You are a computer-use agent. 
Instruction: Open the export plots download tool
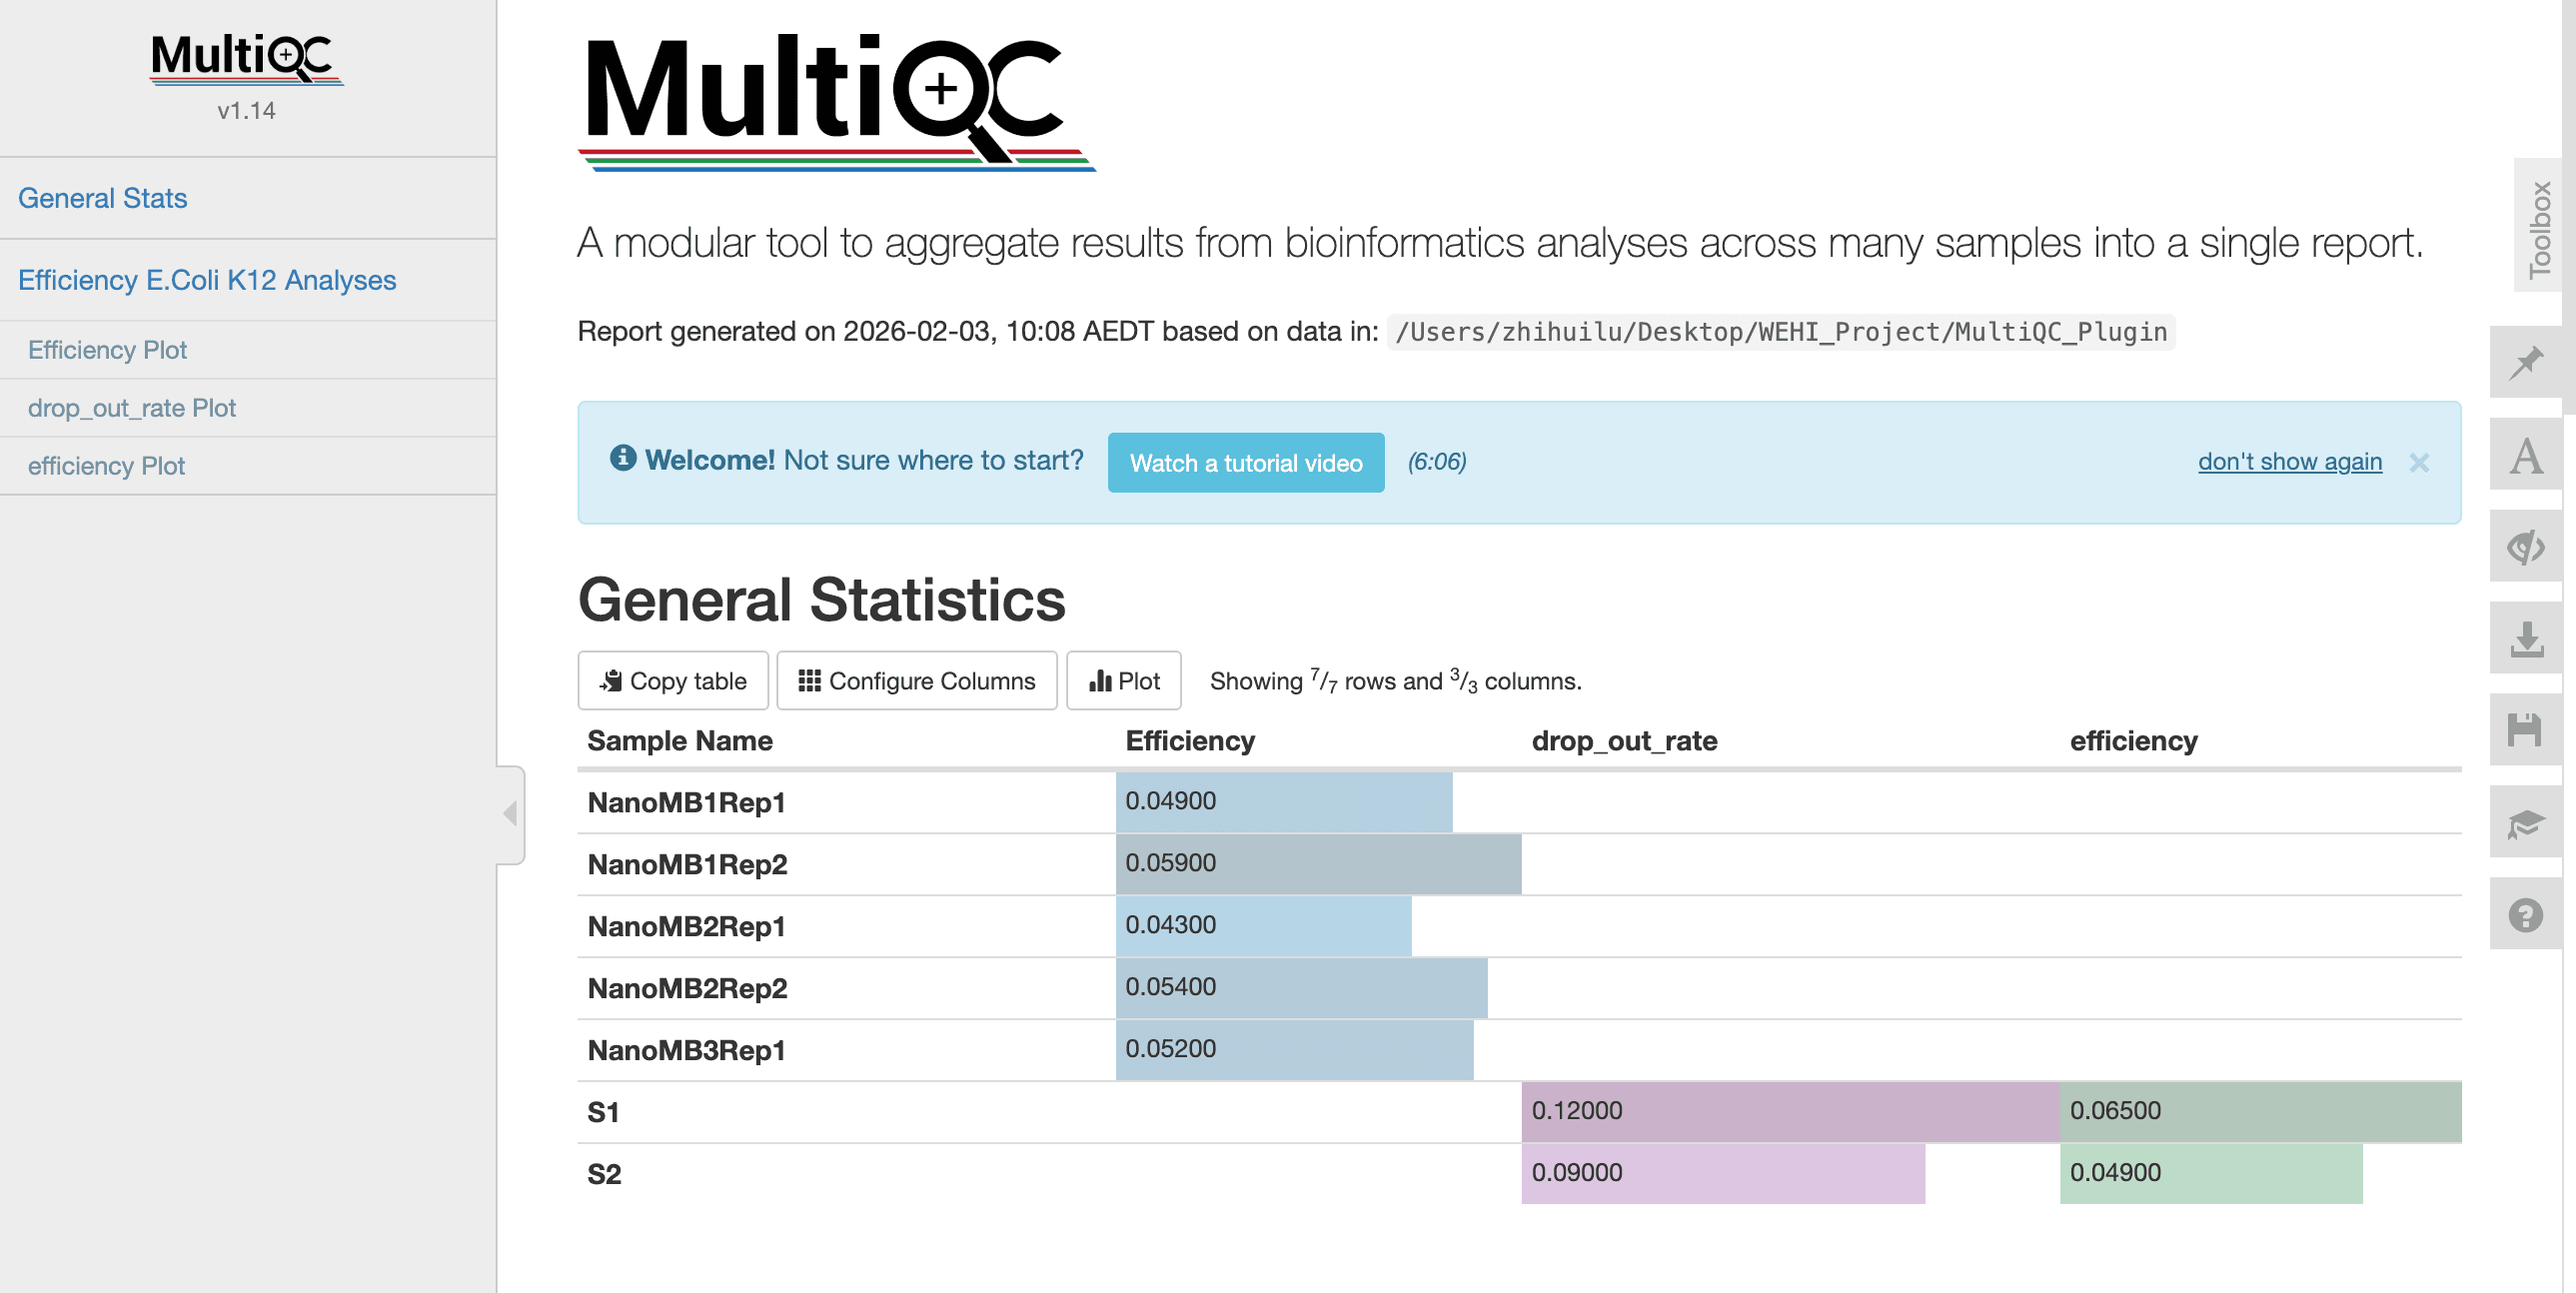click(2526, 638)
